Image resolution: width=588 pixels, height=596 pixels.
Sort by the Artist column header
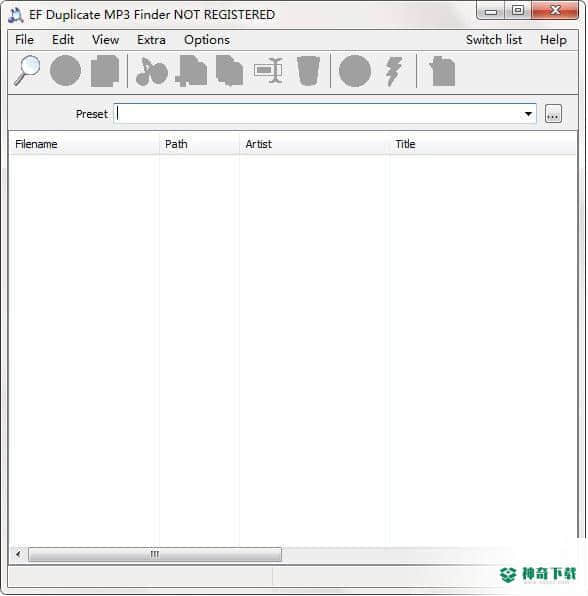(314, 144)
